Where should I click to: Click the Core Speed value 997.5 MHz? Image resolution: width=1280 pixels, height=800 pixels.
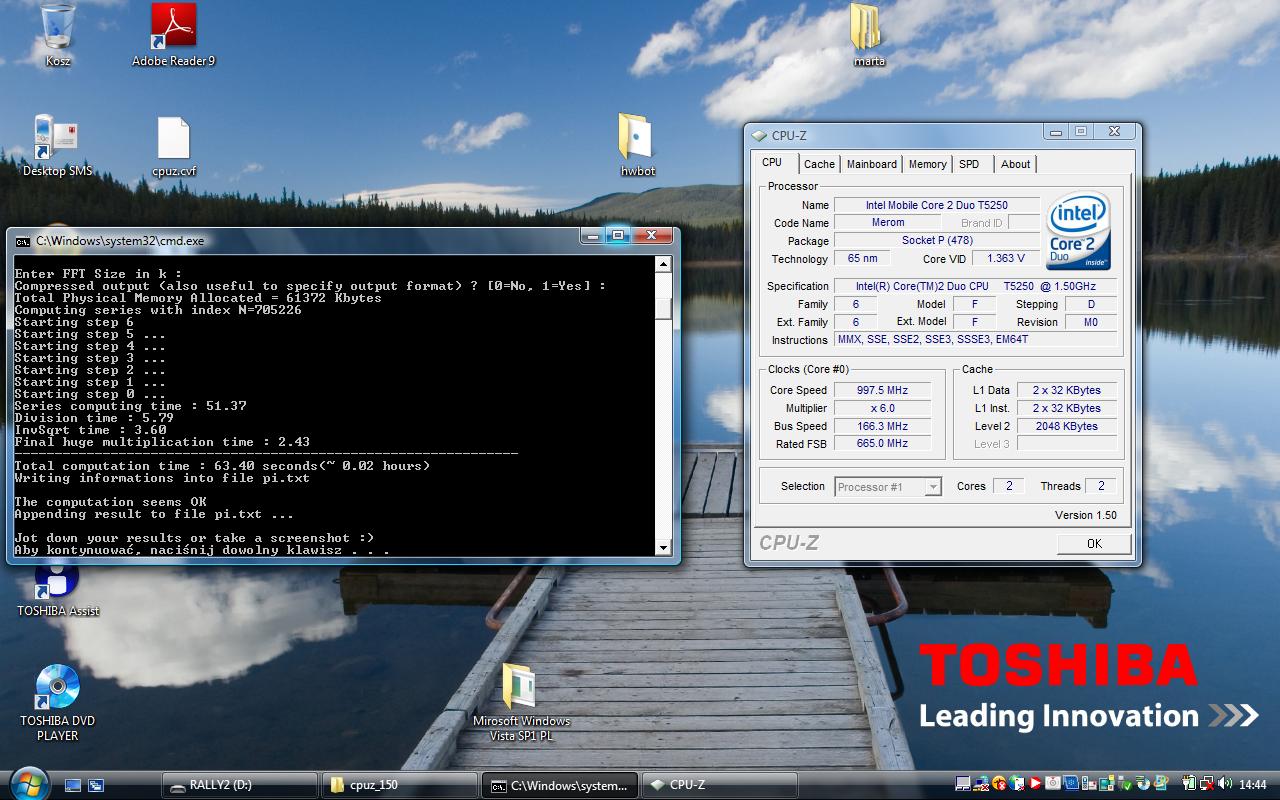pyautogui.click(x=882, y=390)
